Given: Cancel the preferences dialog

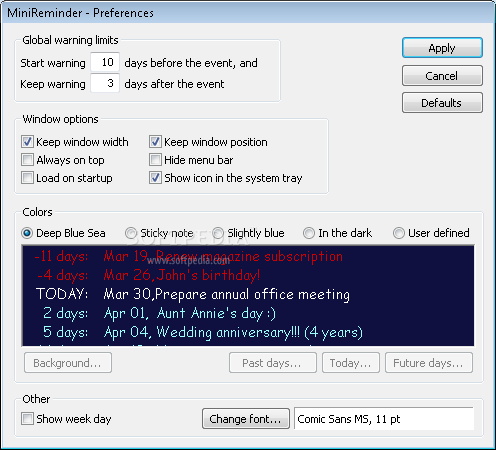Looking at the screenshot, I should [442, 76].
